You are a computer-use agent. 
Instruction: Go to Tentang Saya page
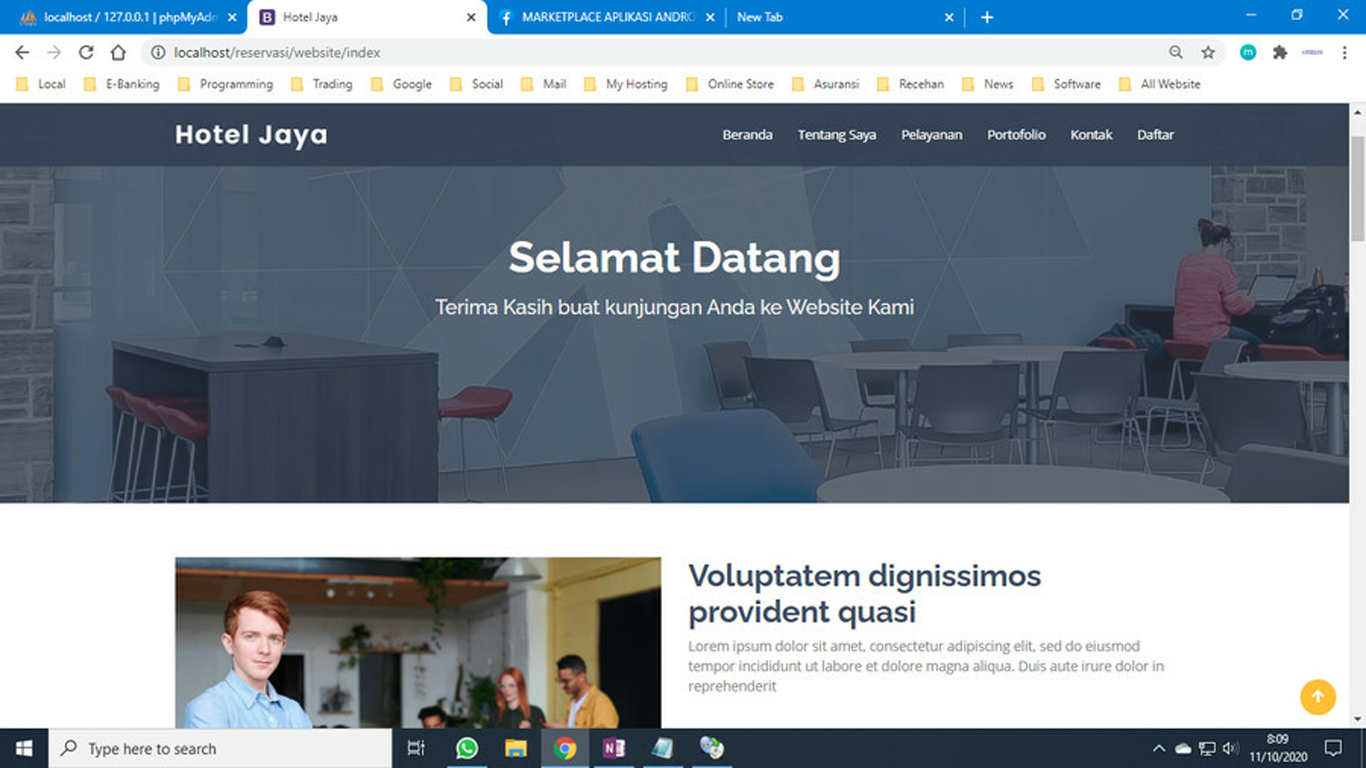coord(836,135)
